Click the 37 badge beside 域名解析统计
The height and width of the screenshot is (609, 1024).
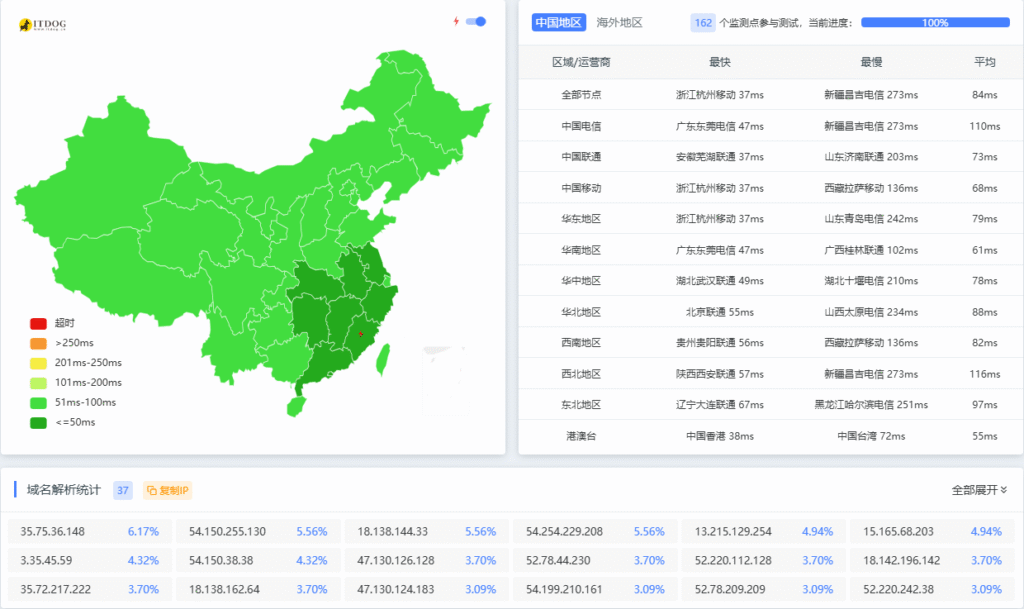click(x=123, y=490)
